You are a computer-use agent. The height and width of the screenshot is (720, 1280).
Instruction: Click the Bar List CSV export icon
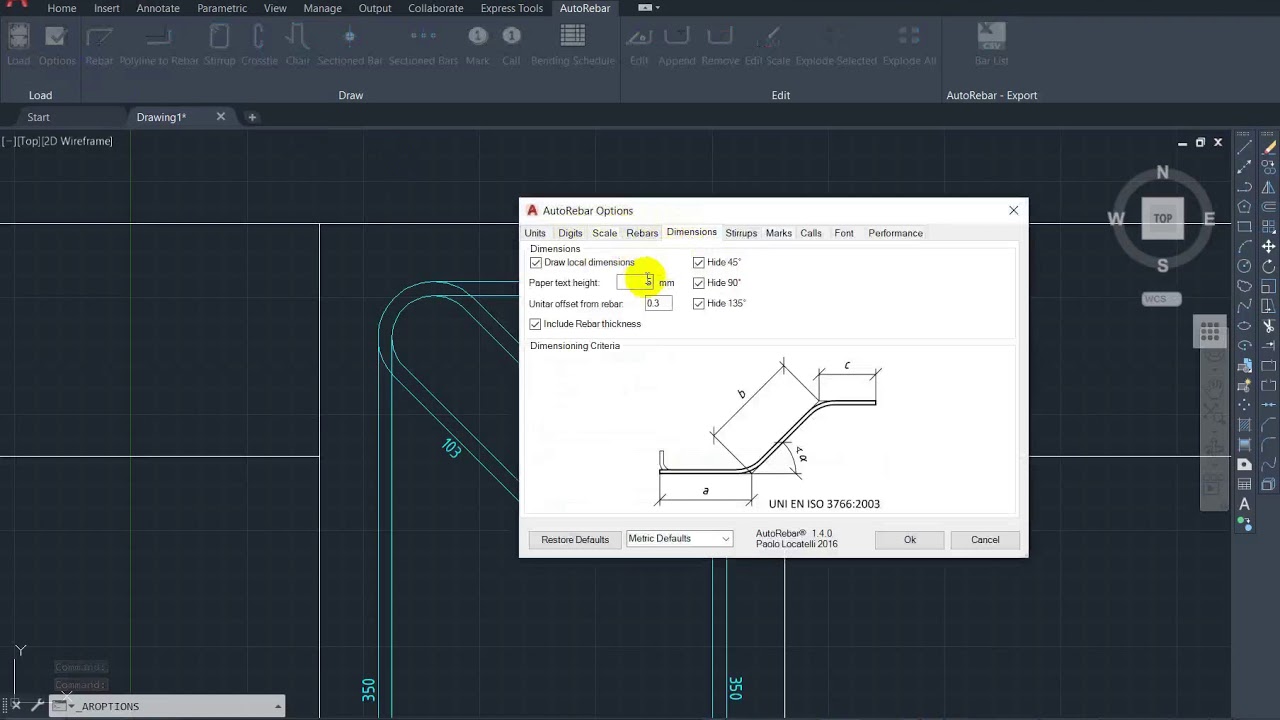(991, 45)
